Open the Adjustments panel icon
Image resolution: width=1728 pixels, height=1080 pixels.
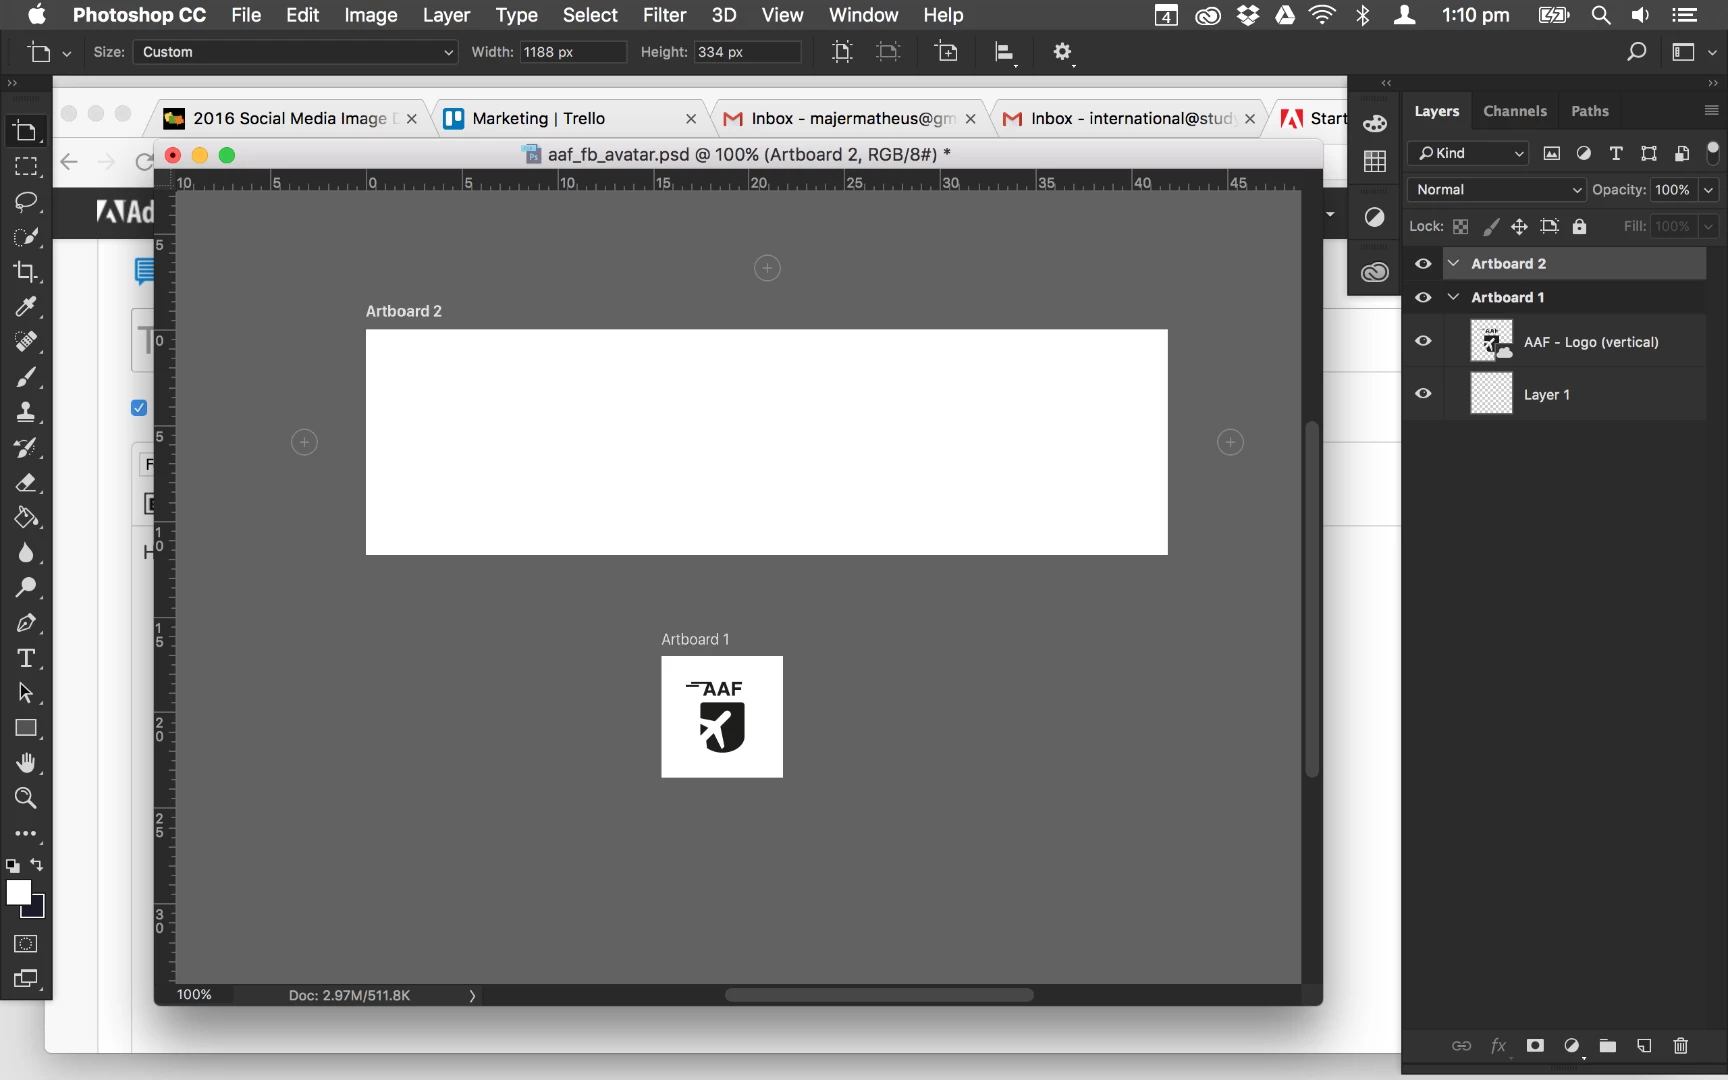tap(1375, 217)
